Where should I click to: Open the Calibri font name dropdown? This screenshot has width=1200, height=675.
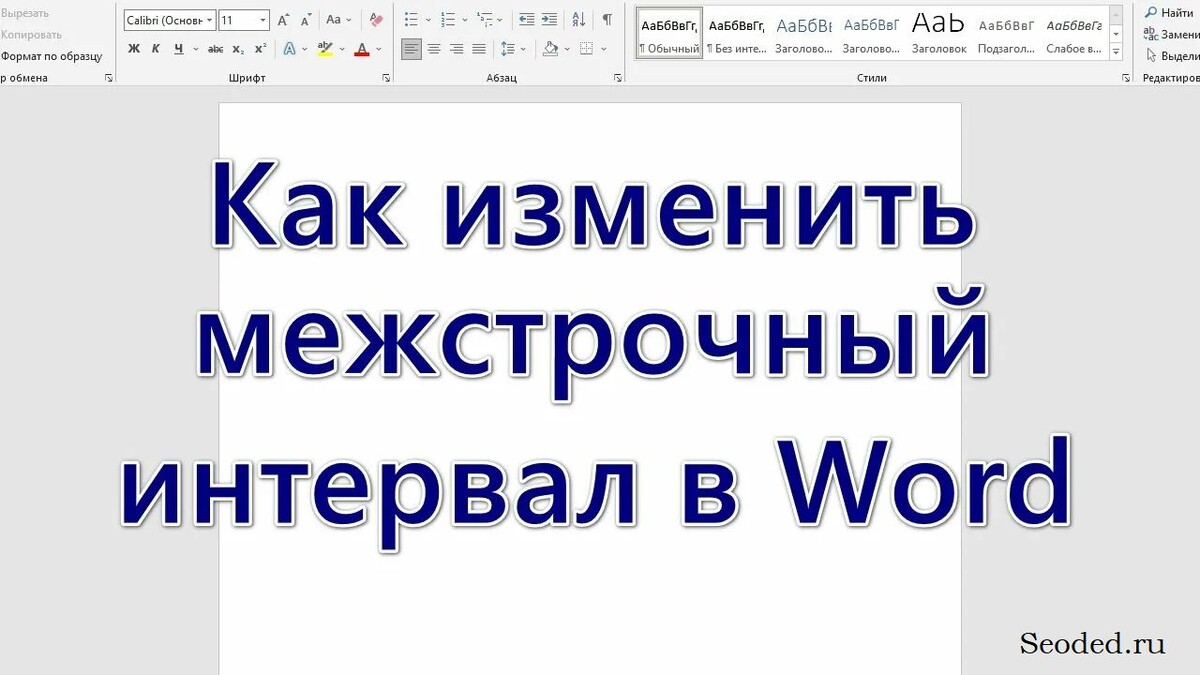click(x=210, y=20)
